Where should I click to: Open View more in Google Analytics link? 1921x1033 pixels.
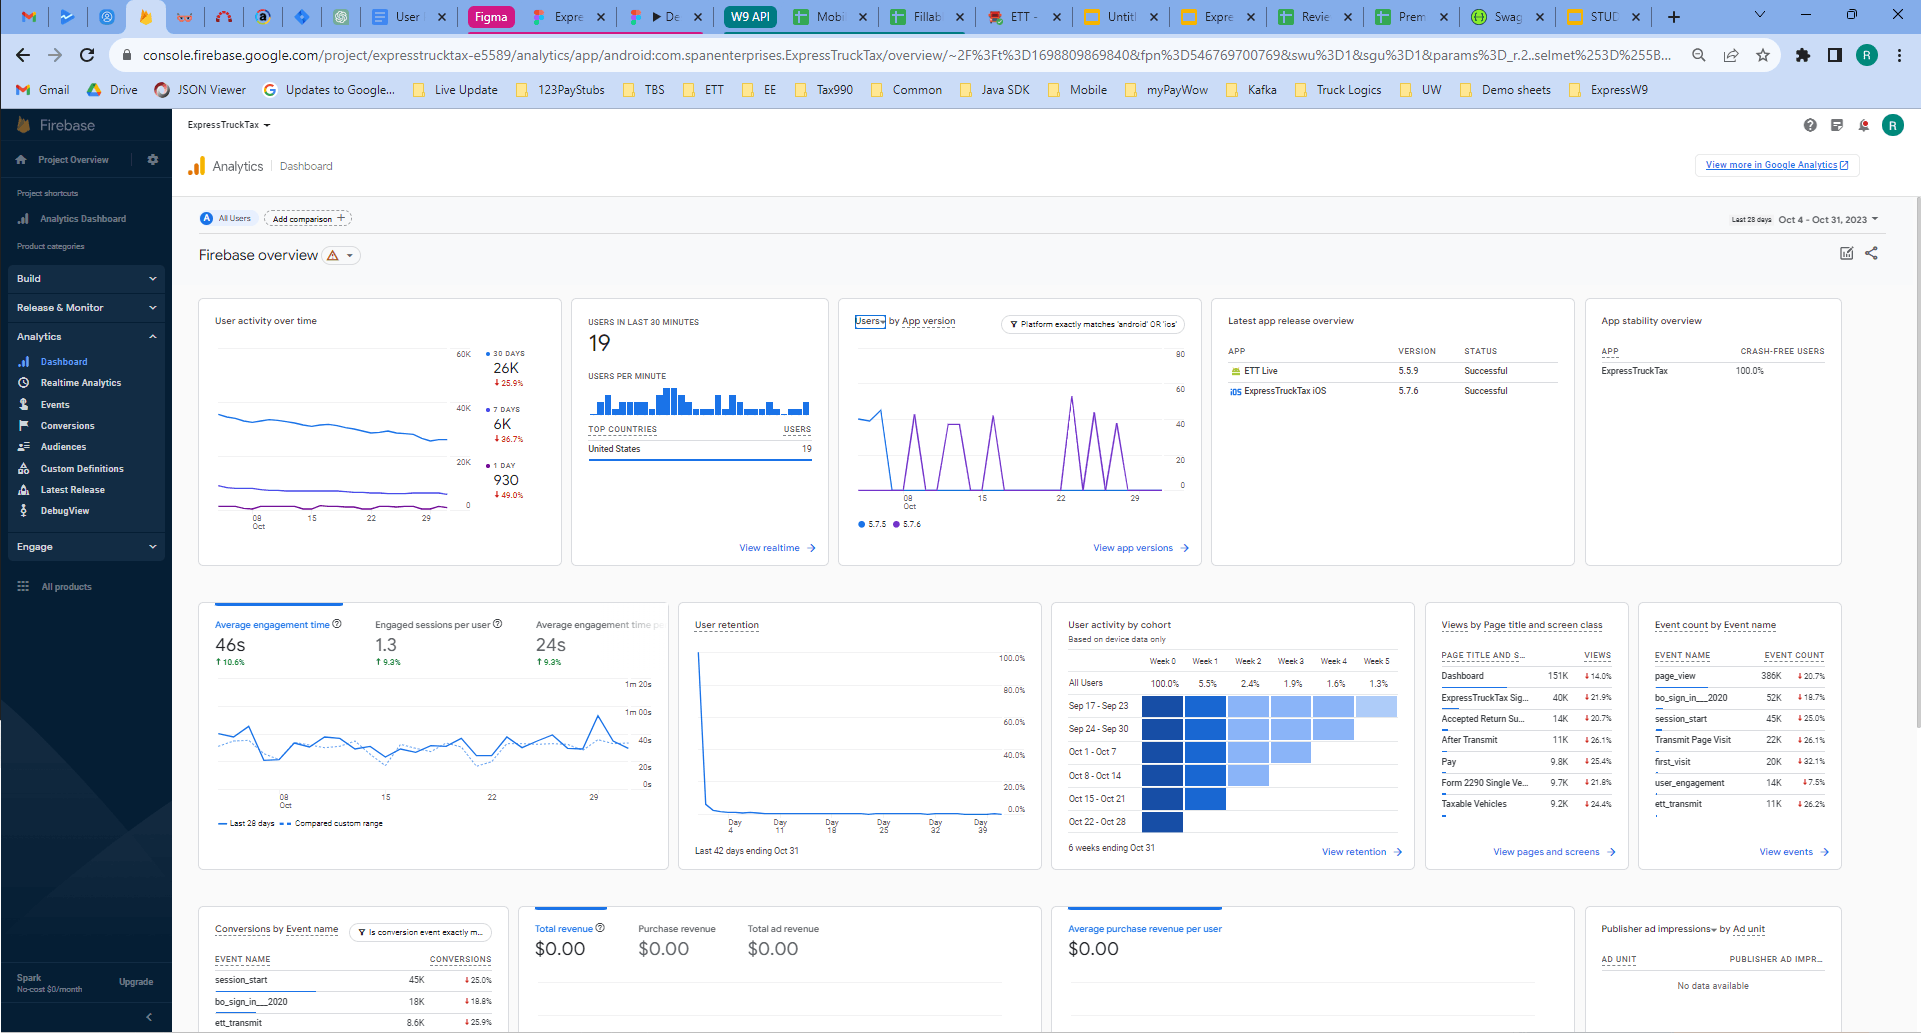pos(1777,165)
